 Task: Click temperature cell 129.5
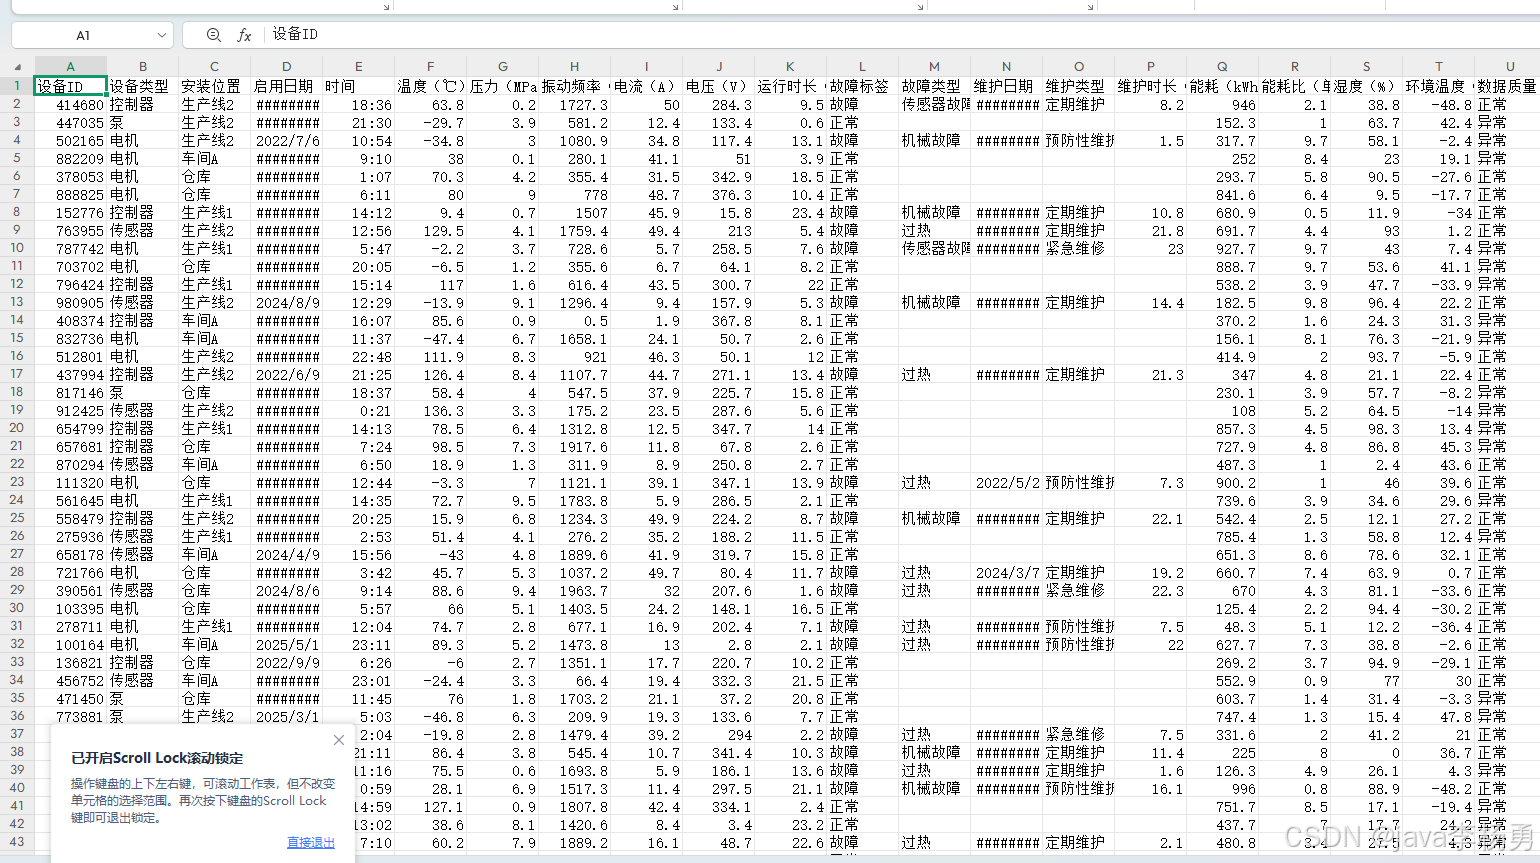[430, 230]
